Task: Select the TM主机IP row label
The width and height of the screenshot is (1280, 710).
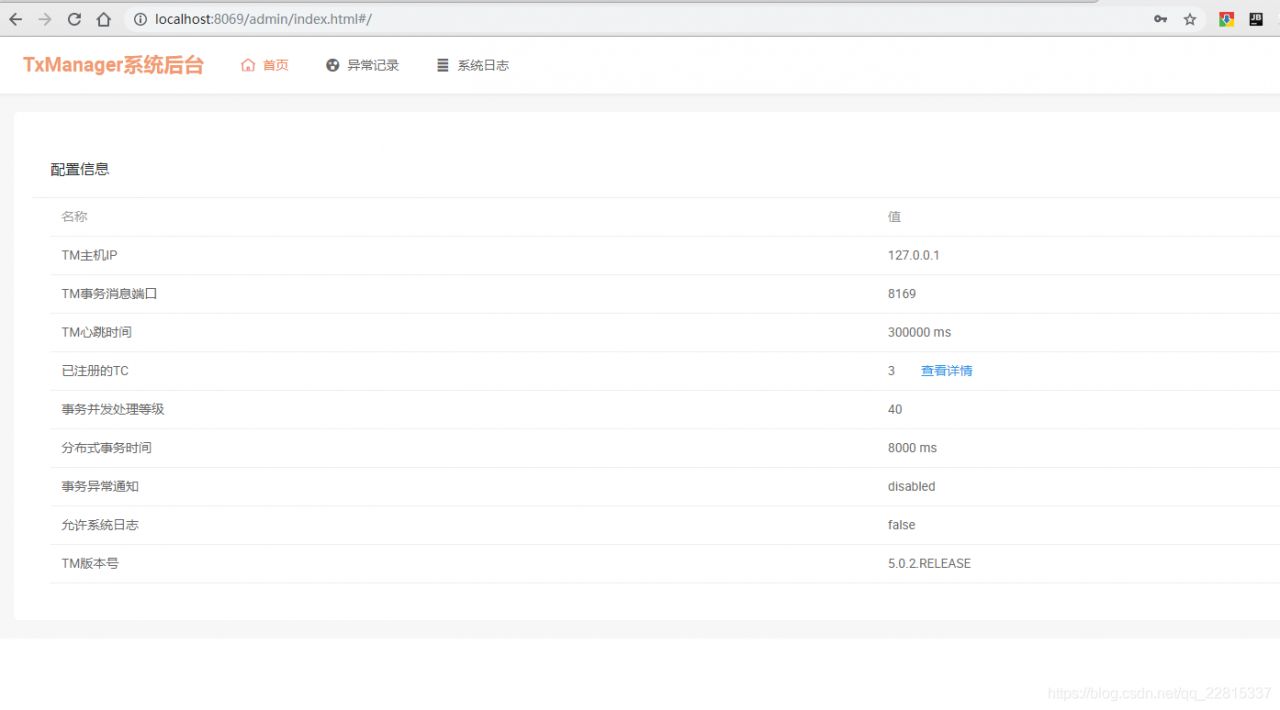Action: click(x=90, y=255)
